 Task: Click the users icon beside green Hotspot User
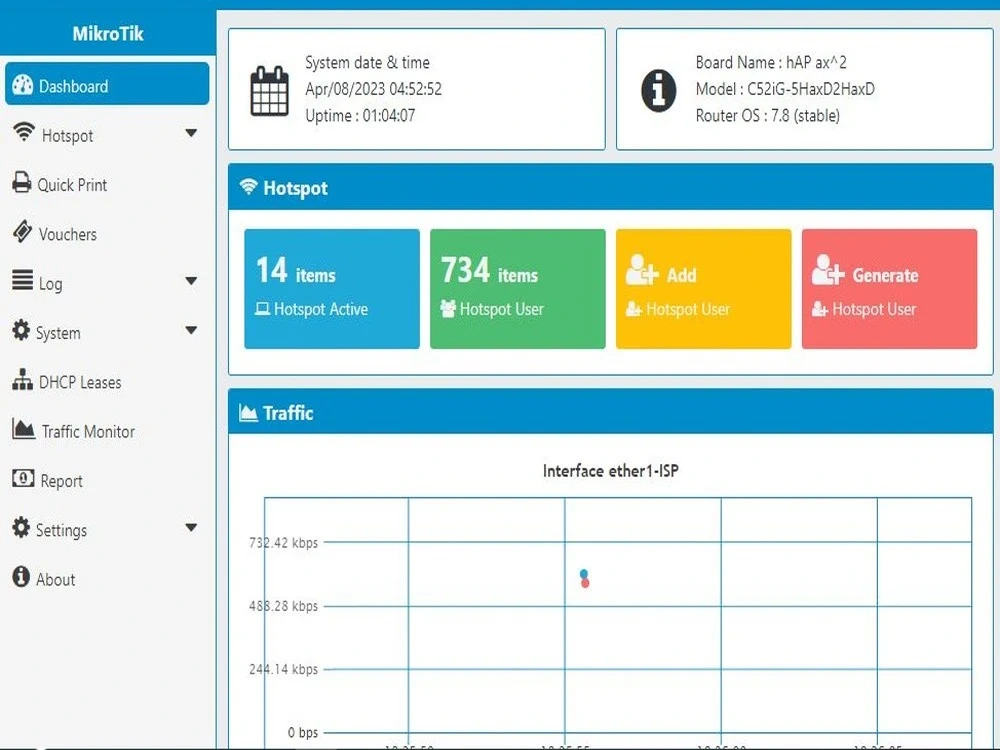point(448,309)
